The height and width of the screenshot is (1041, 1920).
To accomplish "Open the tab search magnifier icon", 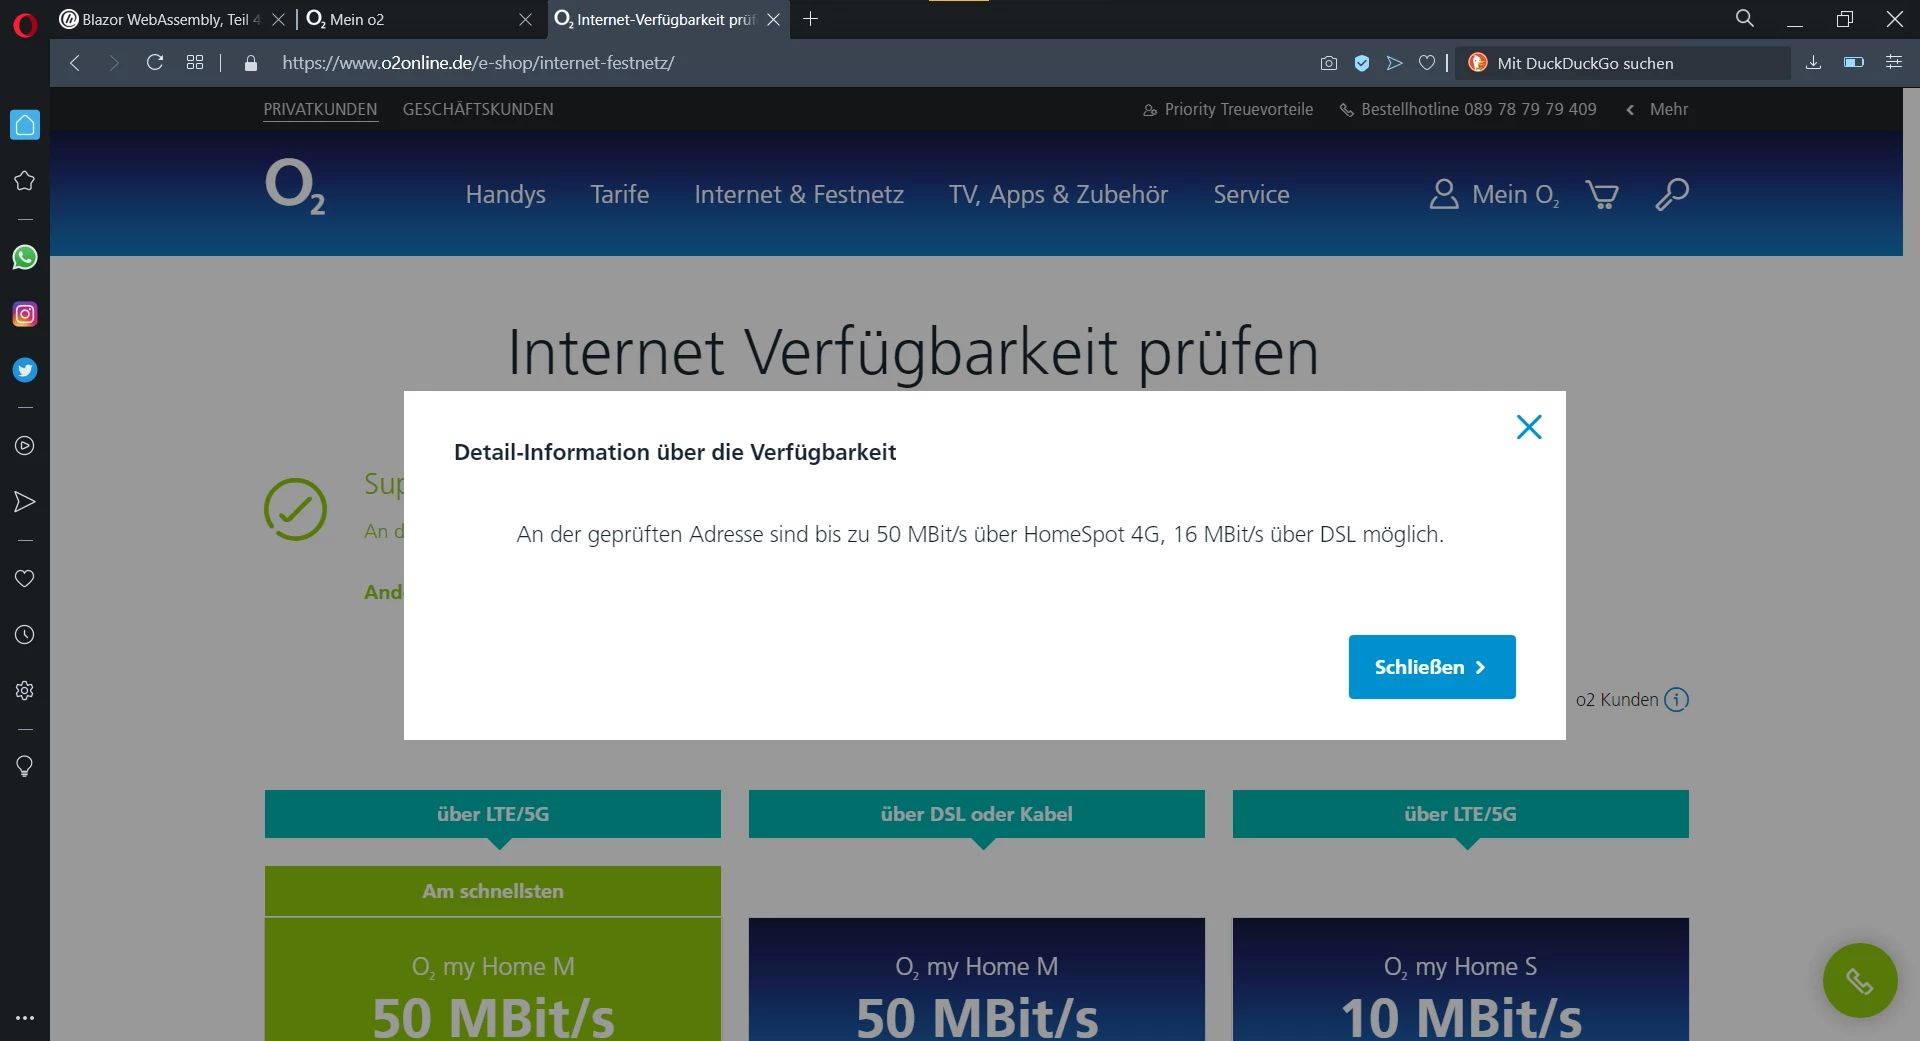I will 1745,19.
